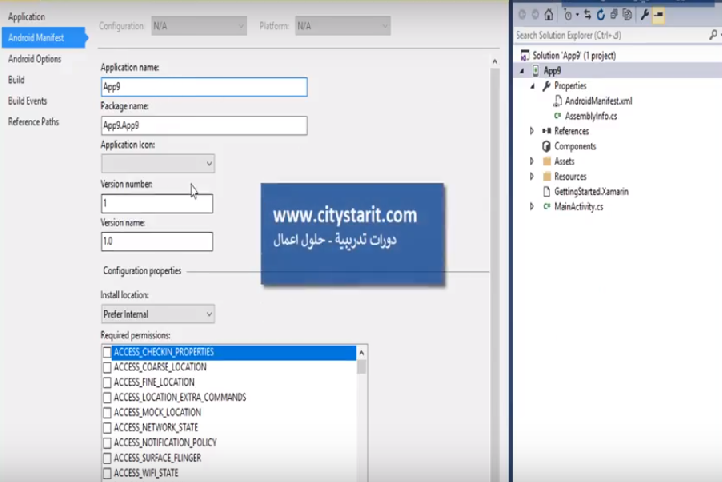Click the Application name field
The width and height of the screenshot is (722, 482).
point(204,87)
